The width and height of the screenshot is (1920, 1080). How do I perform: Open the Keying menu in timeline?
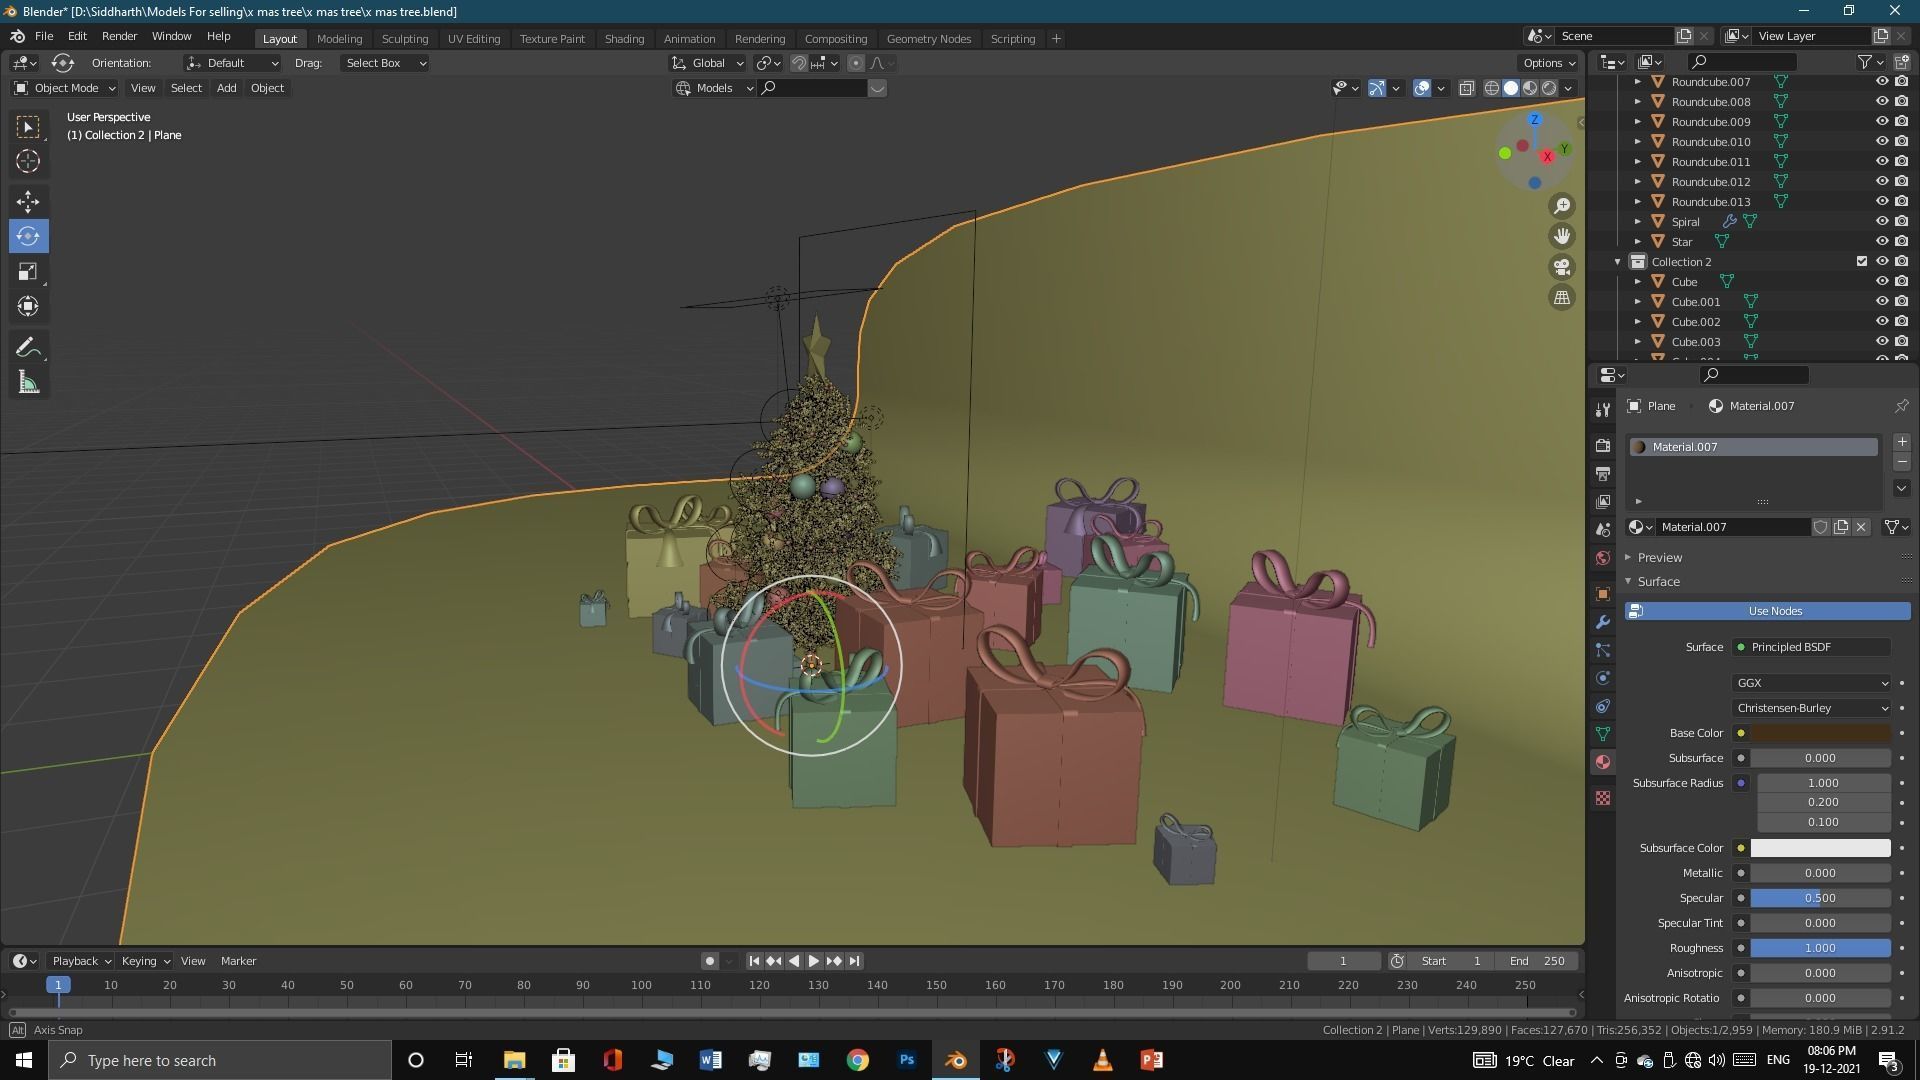tap(145, 961)
